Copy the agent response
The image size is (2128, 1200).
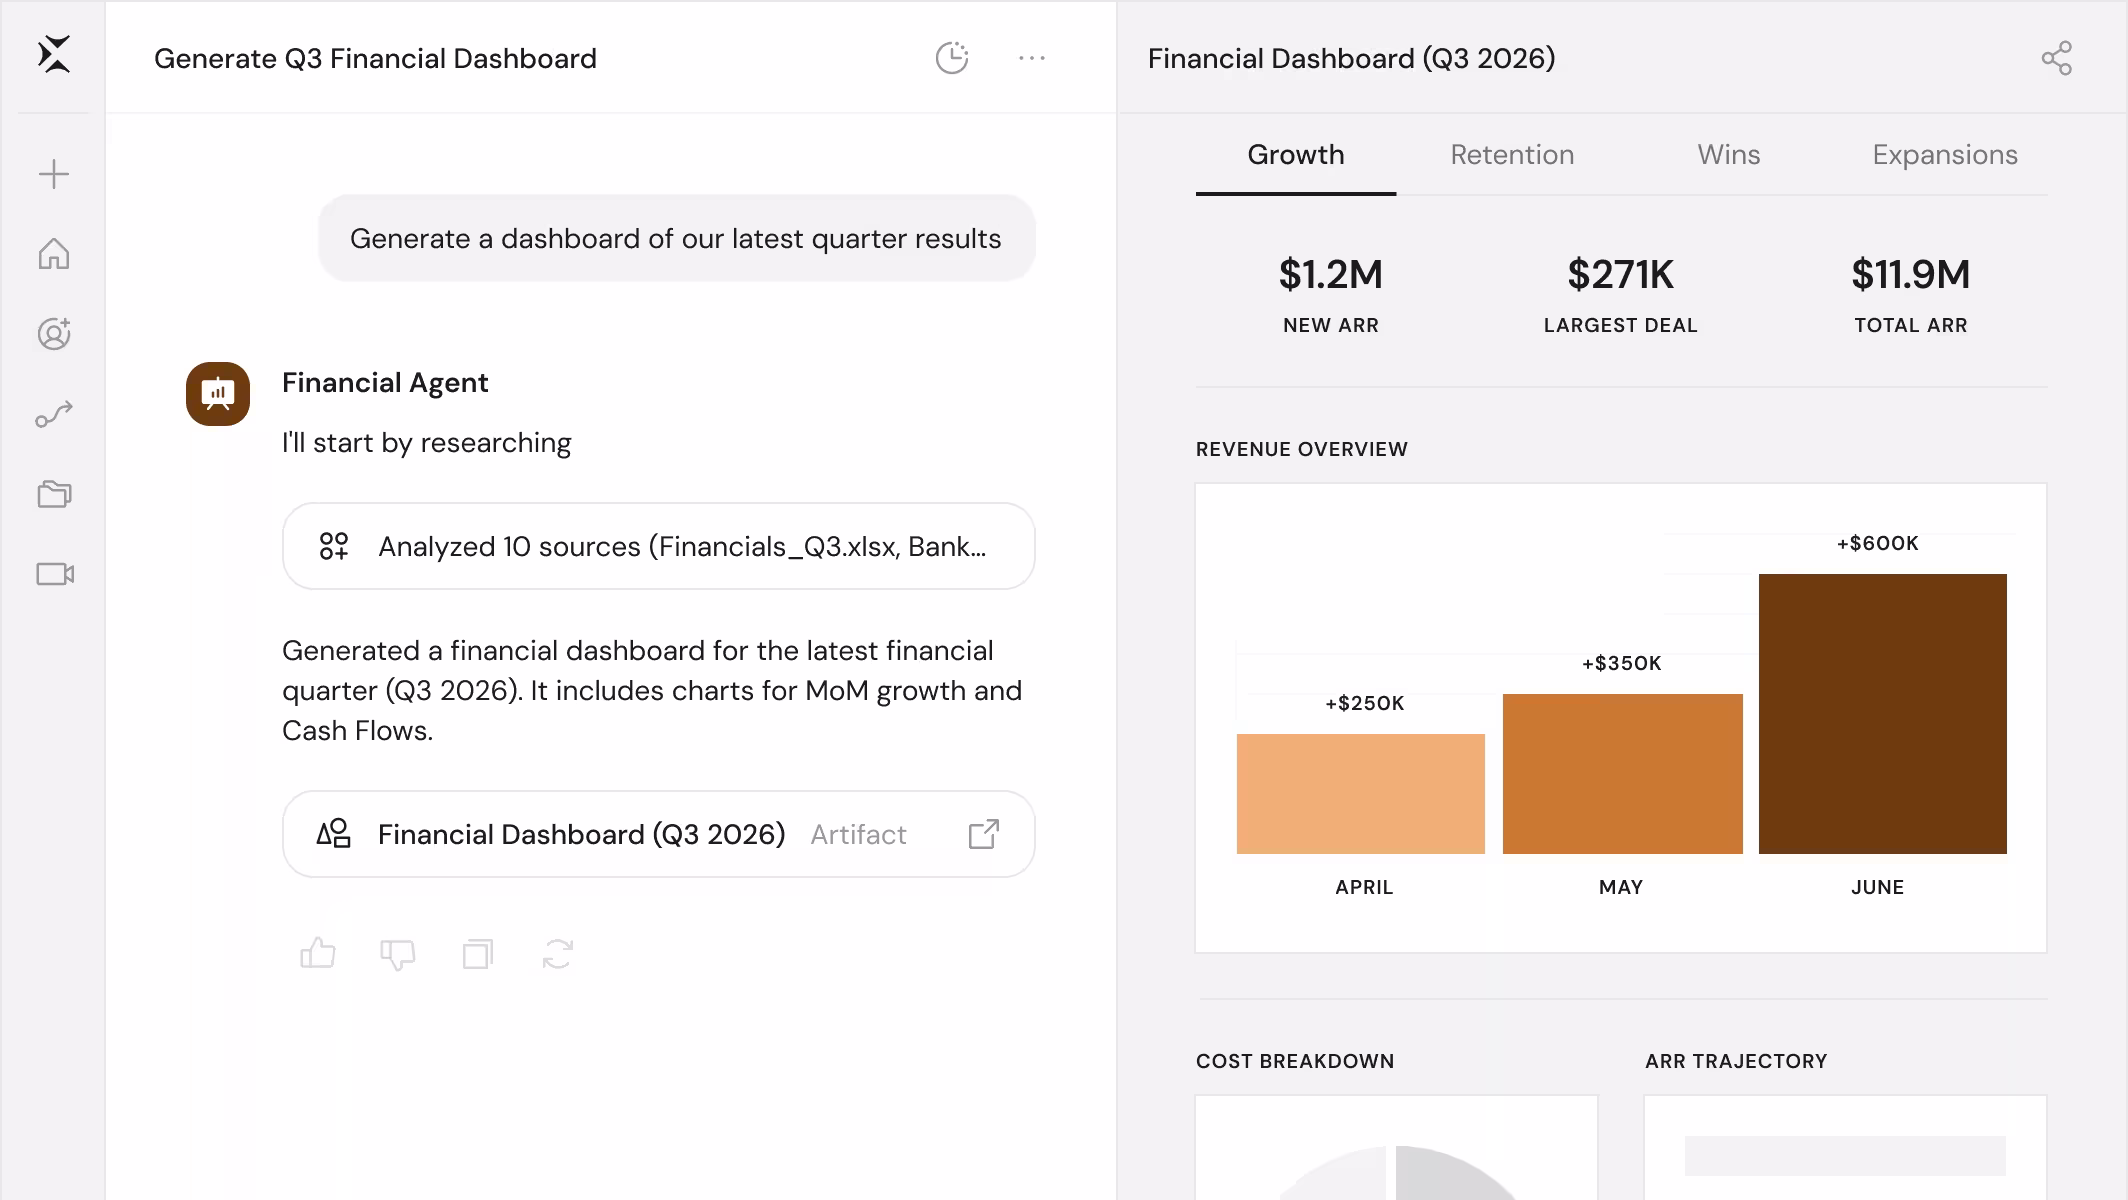478,954
